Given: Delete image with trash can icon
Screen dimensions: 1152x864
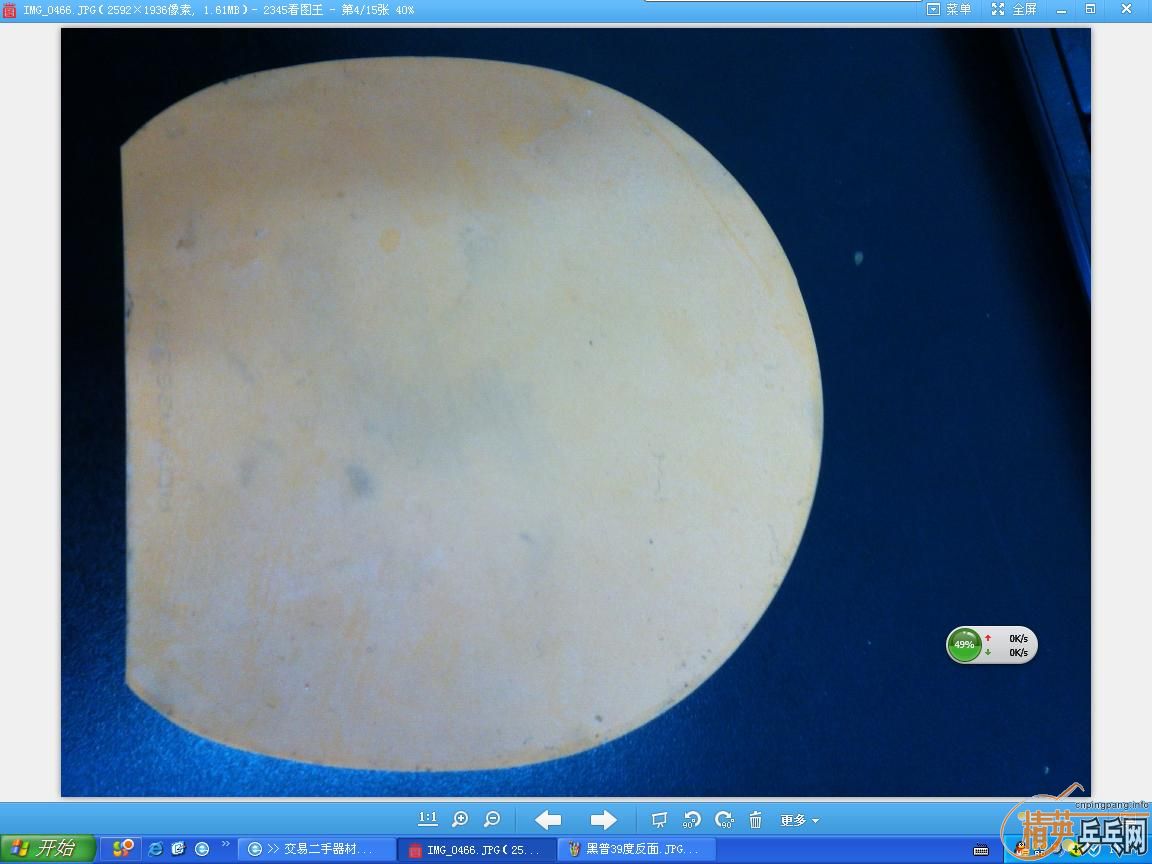Looking at the screenshot, I should click(x=756, y=820).
